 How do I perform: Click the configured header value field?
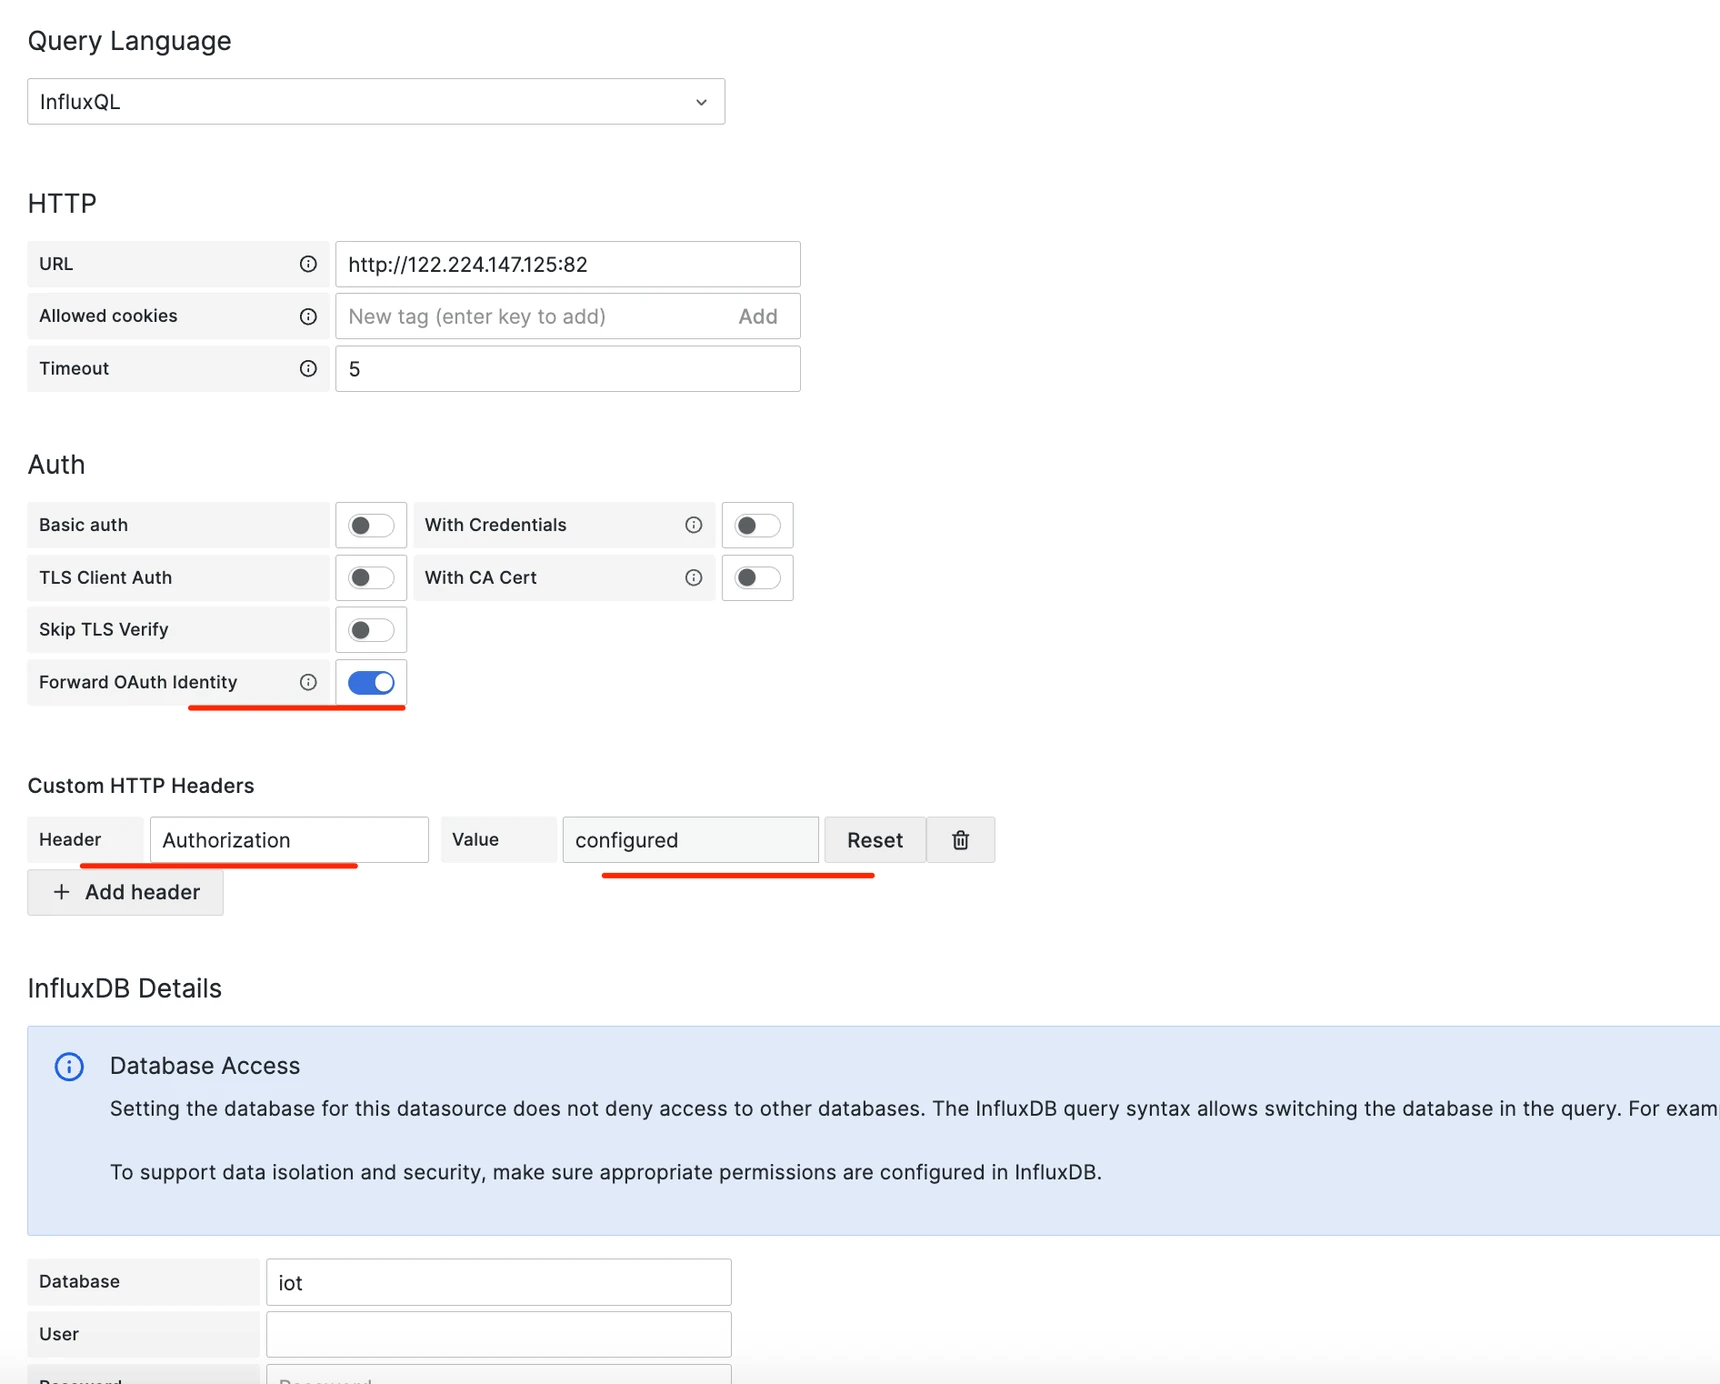point(691,840)
